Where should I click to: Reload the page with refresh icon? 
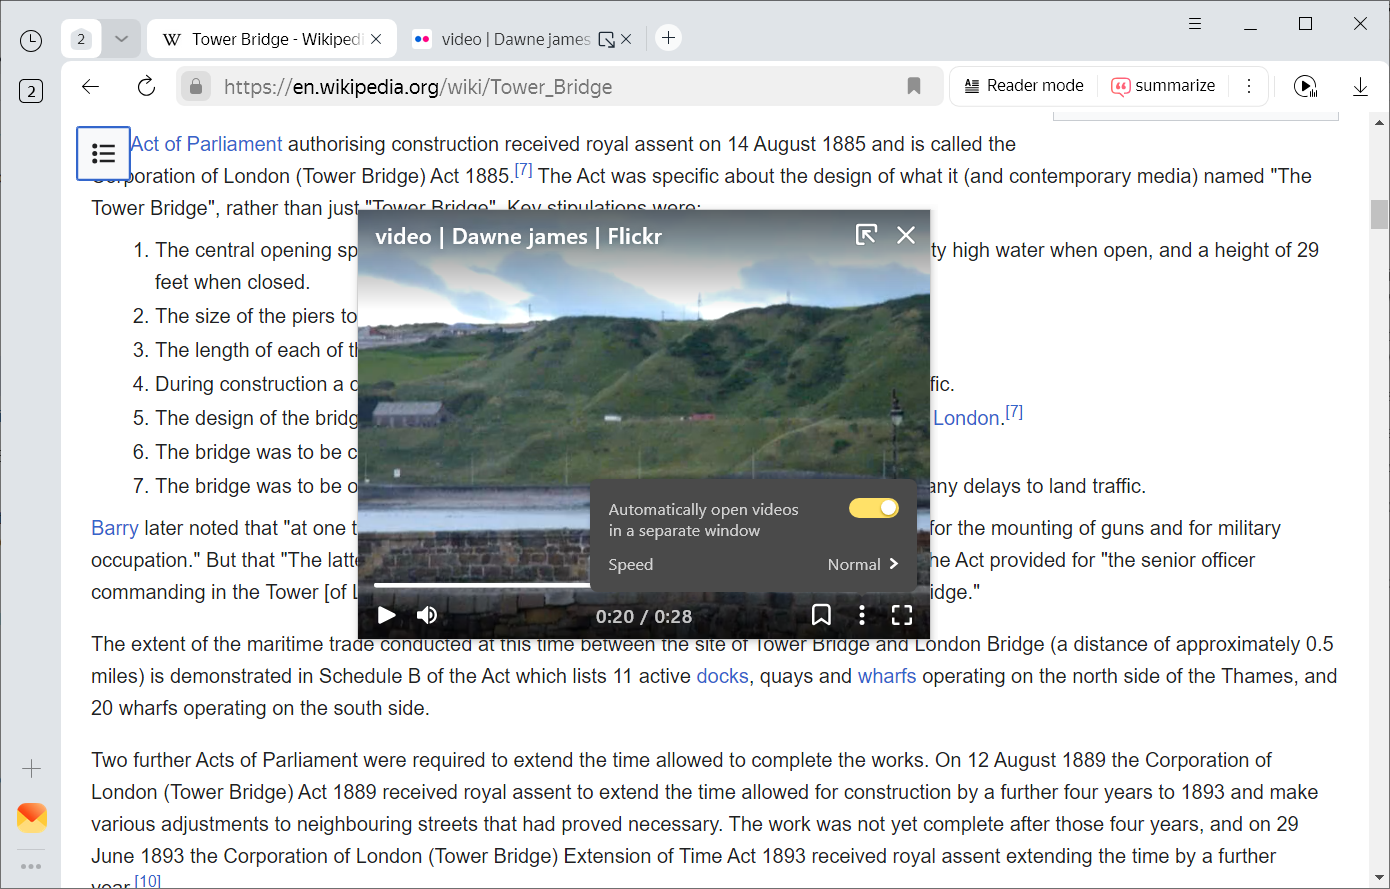click(x=147, y=87)
